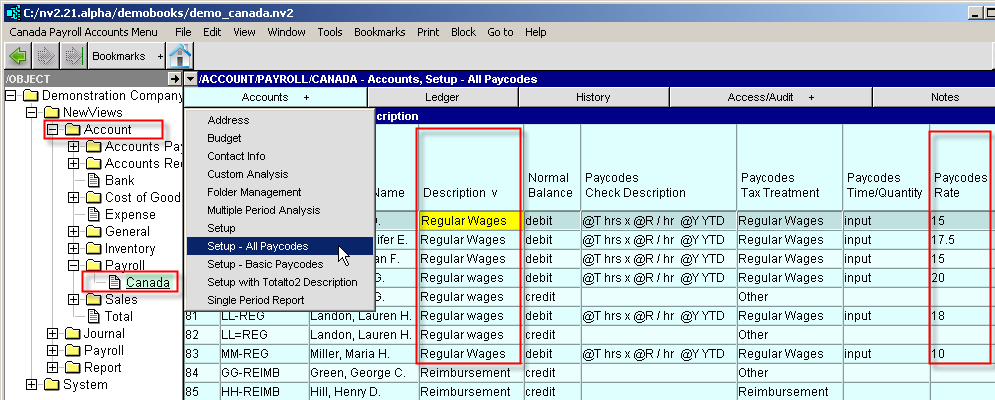Click the Inventory folder icon
Image resolution: width=995 pixels, height=400 pixels.
(x=93, y=249)
